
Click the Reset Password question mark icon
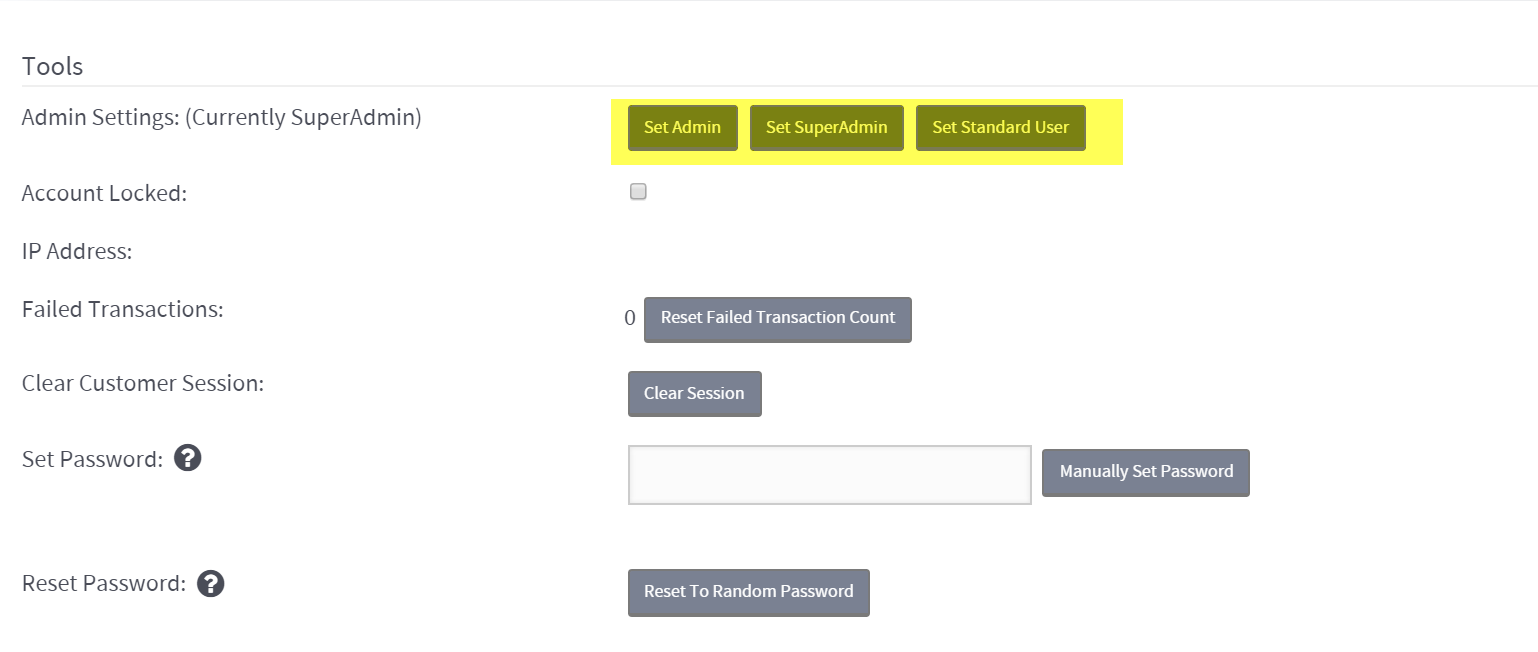211,582
